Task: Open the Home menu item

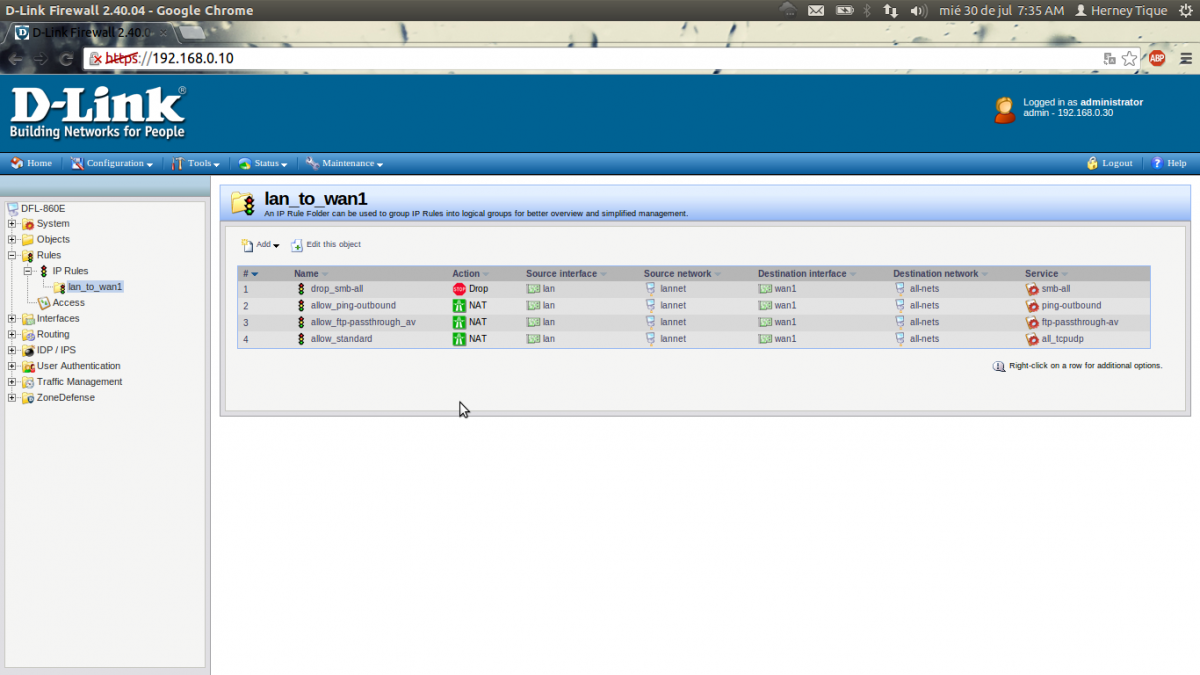Action: 31,163
